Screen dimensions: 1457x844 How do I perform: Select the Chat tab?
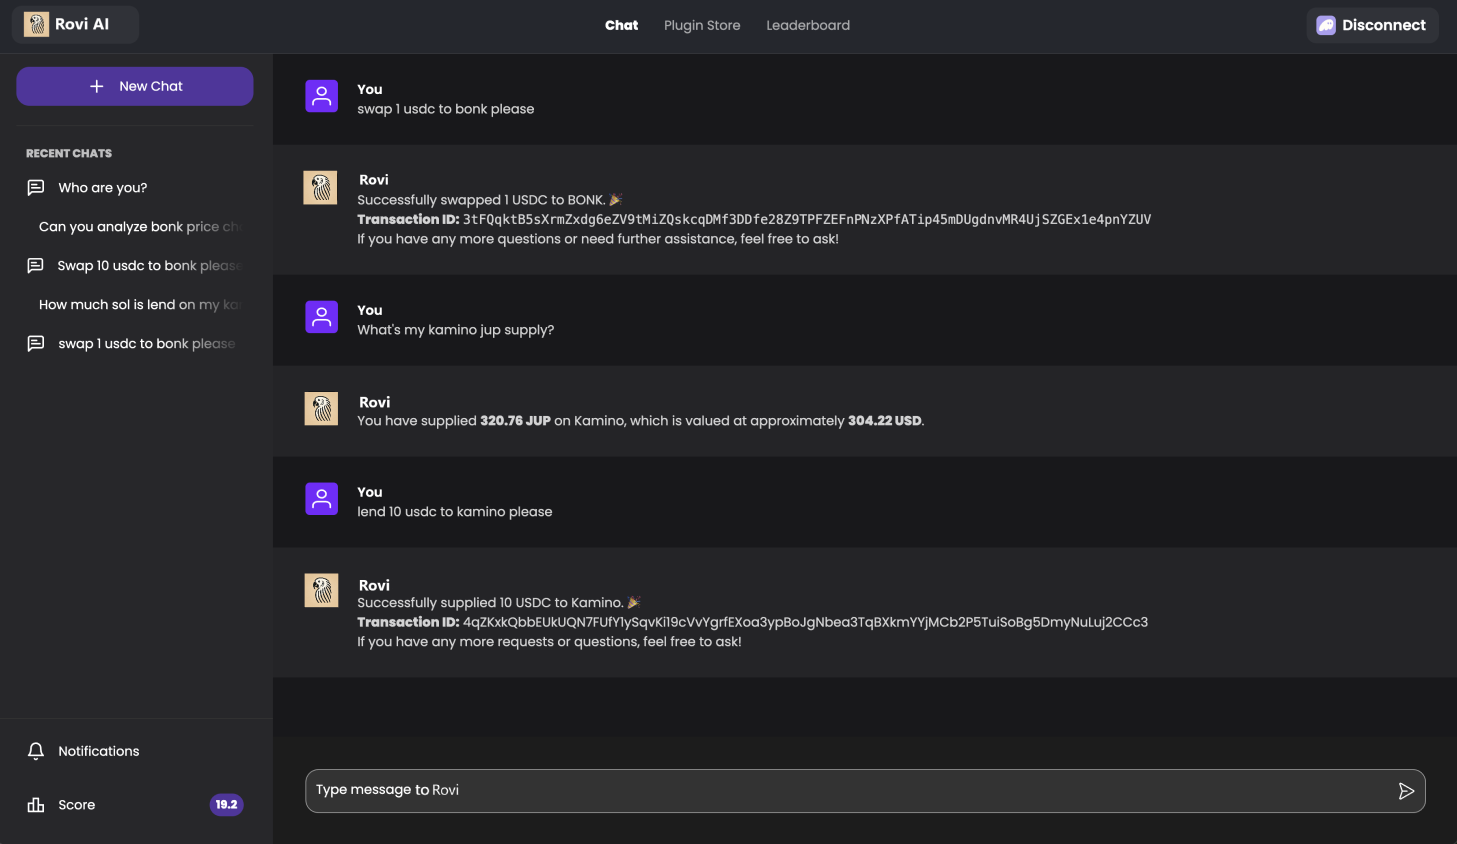click(621, 26)
